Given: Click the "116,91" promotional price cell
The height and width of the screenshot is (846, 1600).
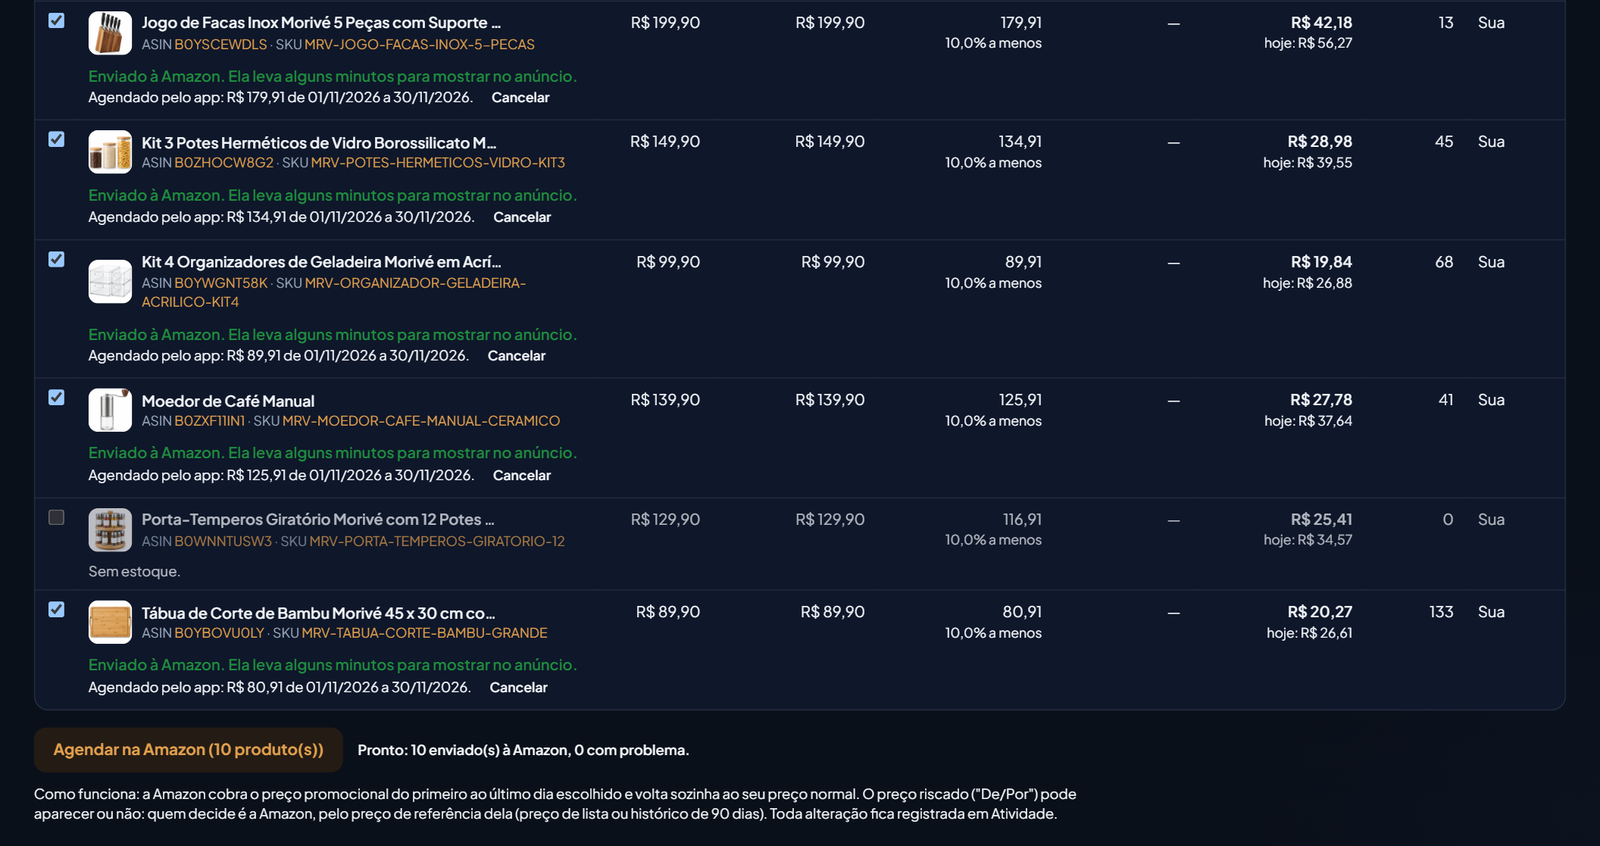Looking at the screenshot, I should (1022, 520).
